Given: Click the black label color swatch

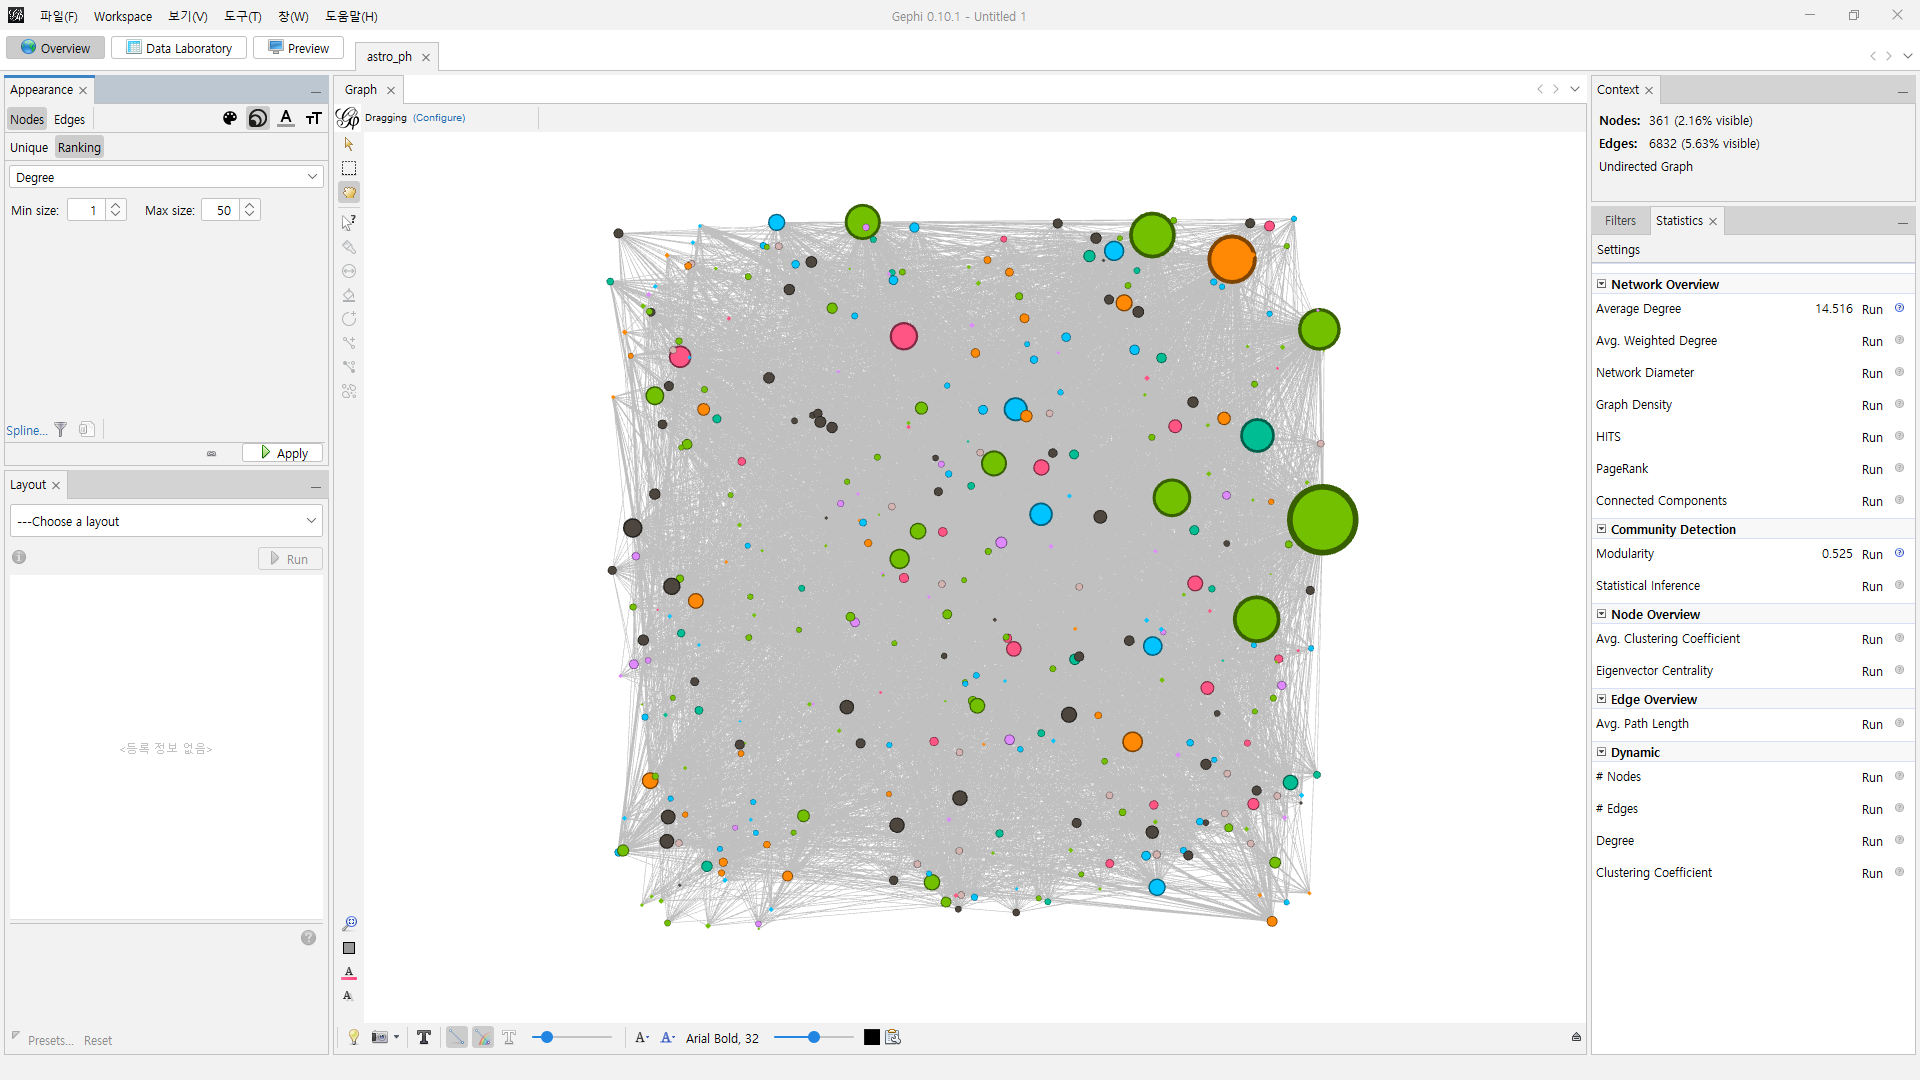Looking at the screenshot, I should point(872,1037).
